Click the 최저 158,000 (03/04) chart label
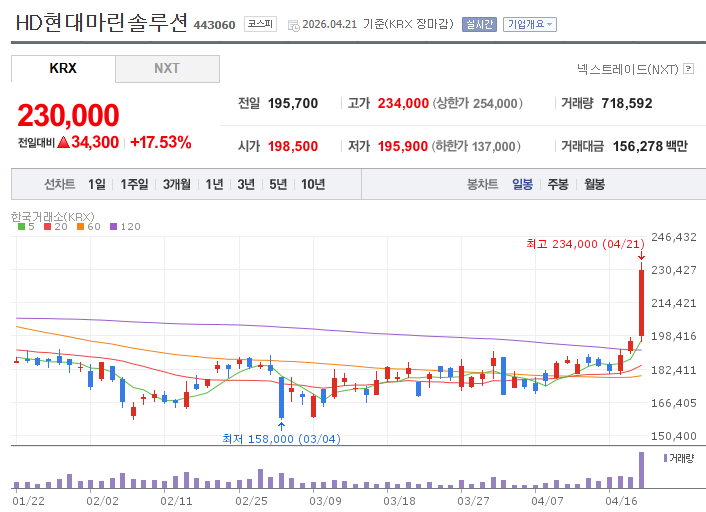The image size is (706, 512). tap(281, 439)
